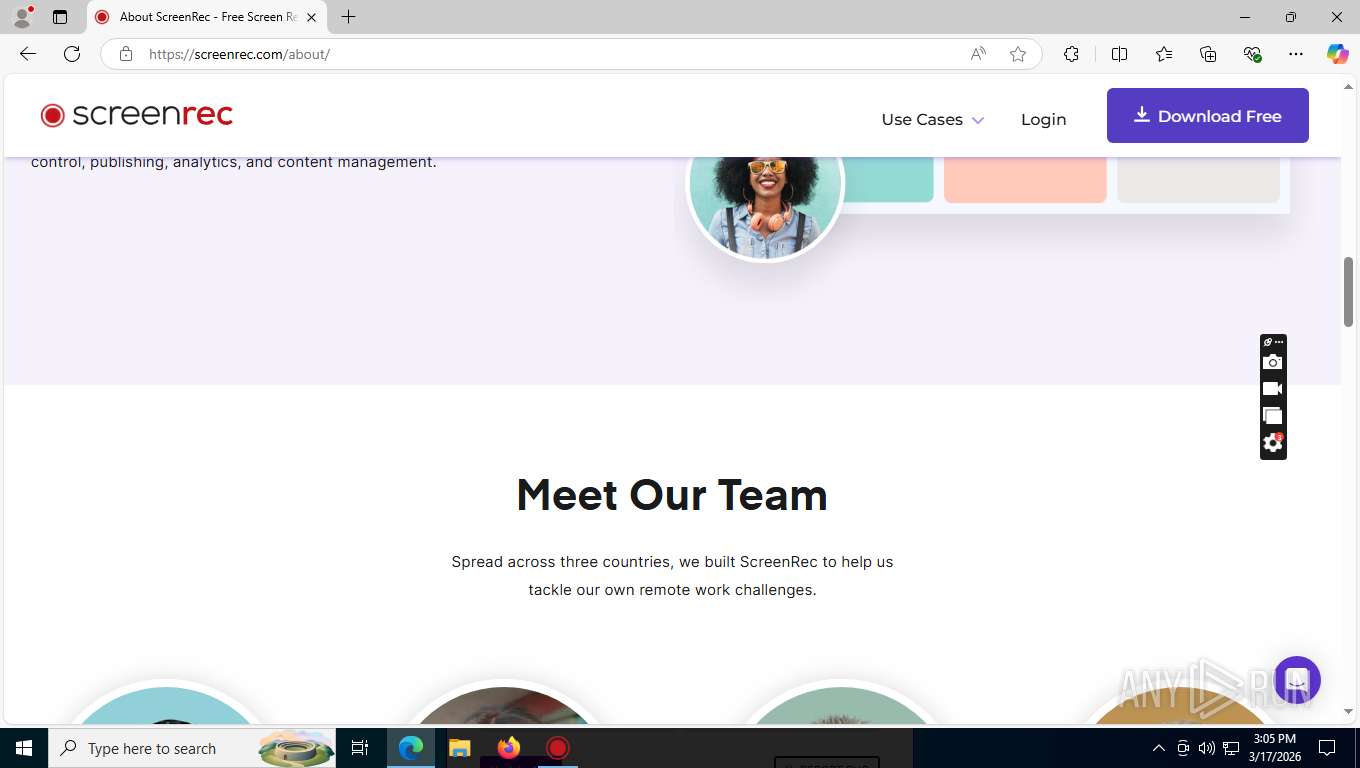This screenshot has height=768, width=1360.
Task: Open the Windows Start menu
Action: pyautogui.click(x=24, y=748)
